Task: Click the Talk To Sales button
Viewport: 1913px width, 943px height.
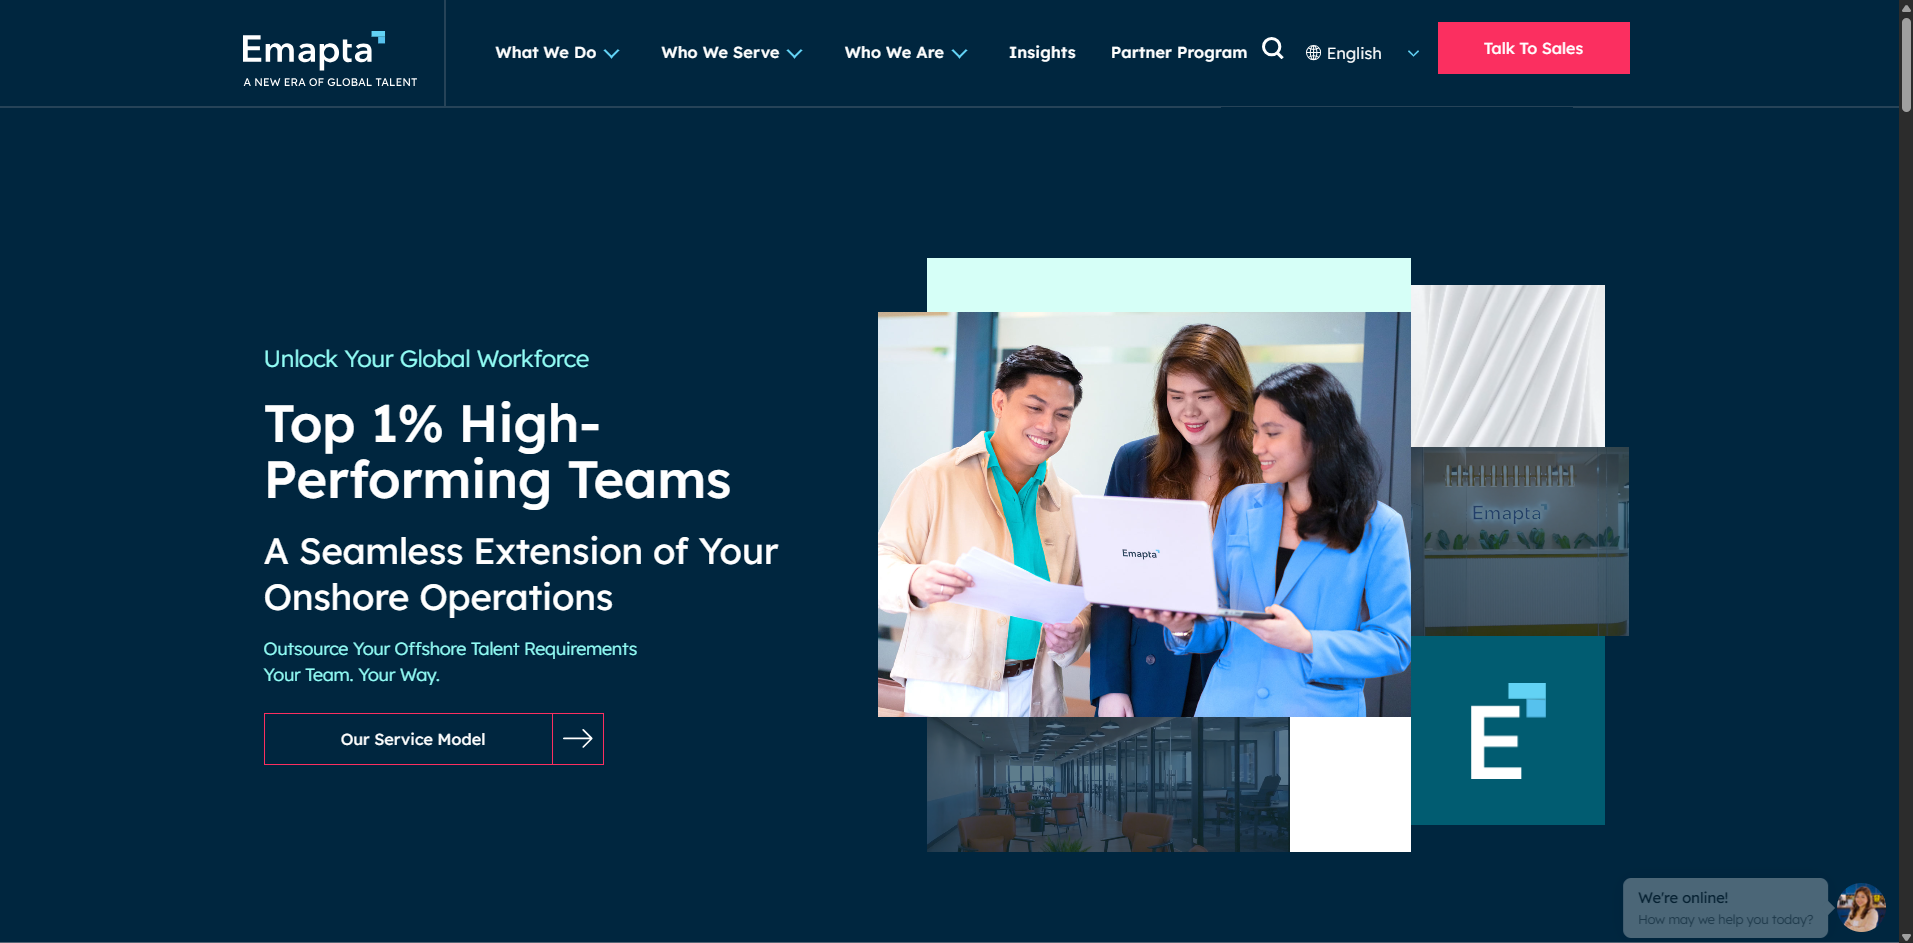Action: (x=1532, y=48)
